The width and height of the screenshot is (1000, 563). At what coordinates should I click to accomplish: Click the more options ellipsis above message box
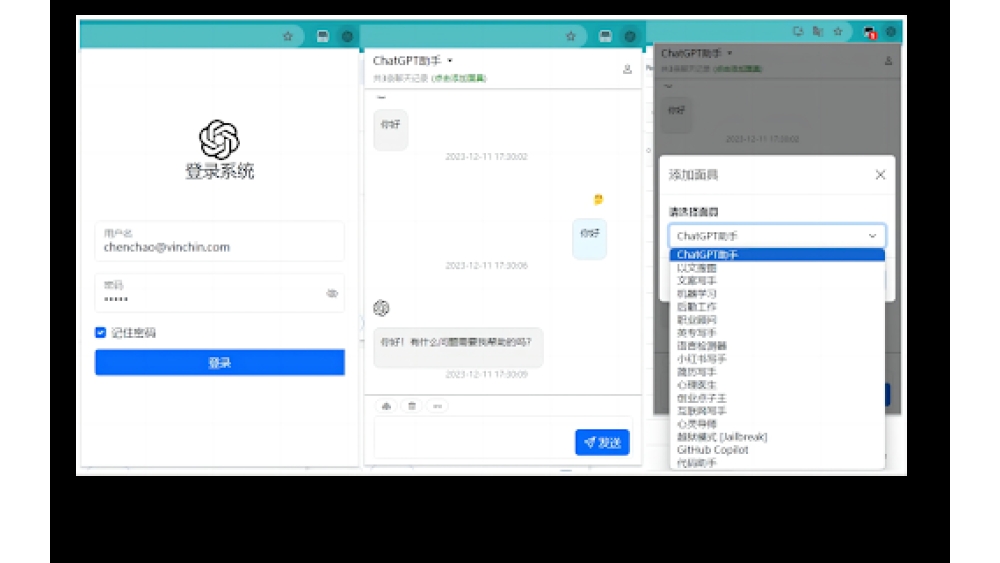point(438,406)
